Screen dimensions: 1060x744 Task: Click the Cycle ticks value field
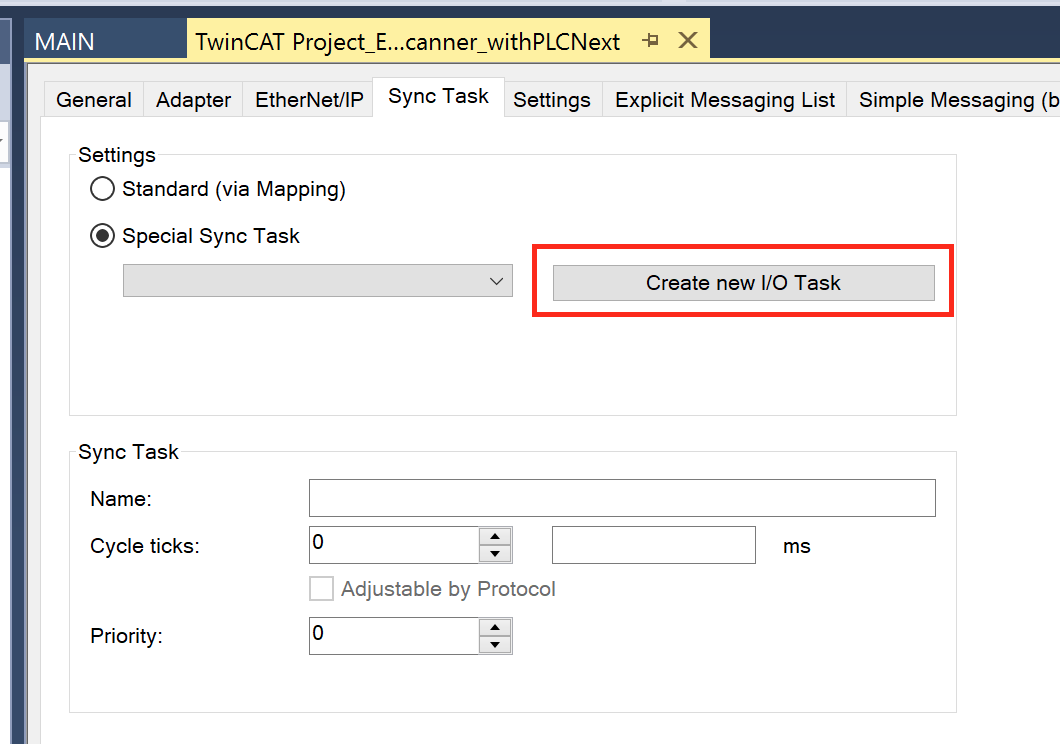point(394,545)
